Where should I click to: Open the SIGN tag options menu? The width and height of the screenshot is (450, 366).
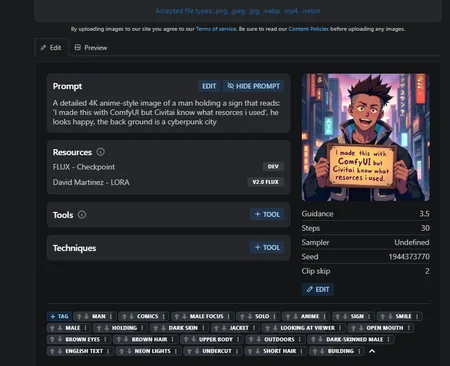369,316
